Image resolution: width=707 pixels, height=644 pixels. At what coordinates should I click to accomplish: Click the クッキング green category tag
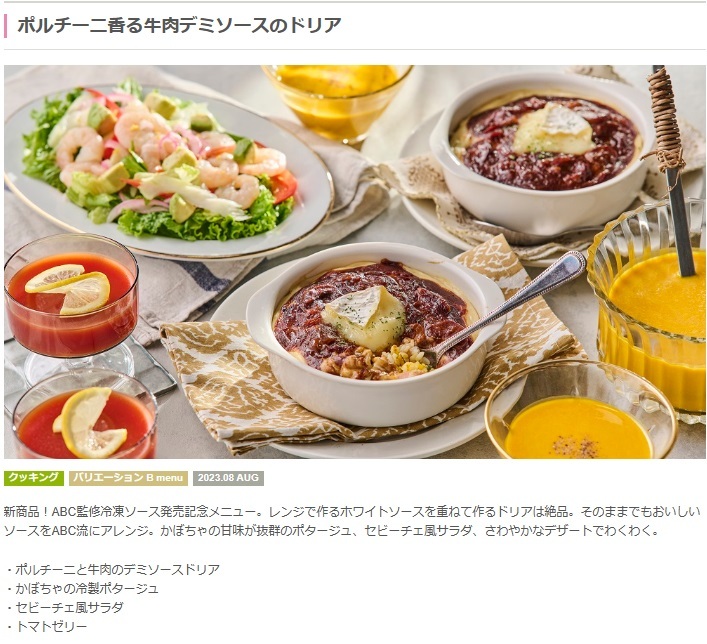34,478
